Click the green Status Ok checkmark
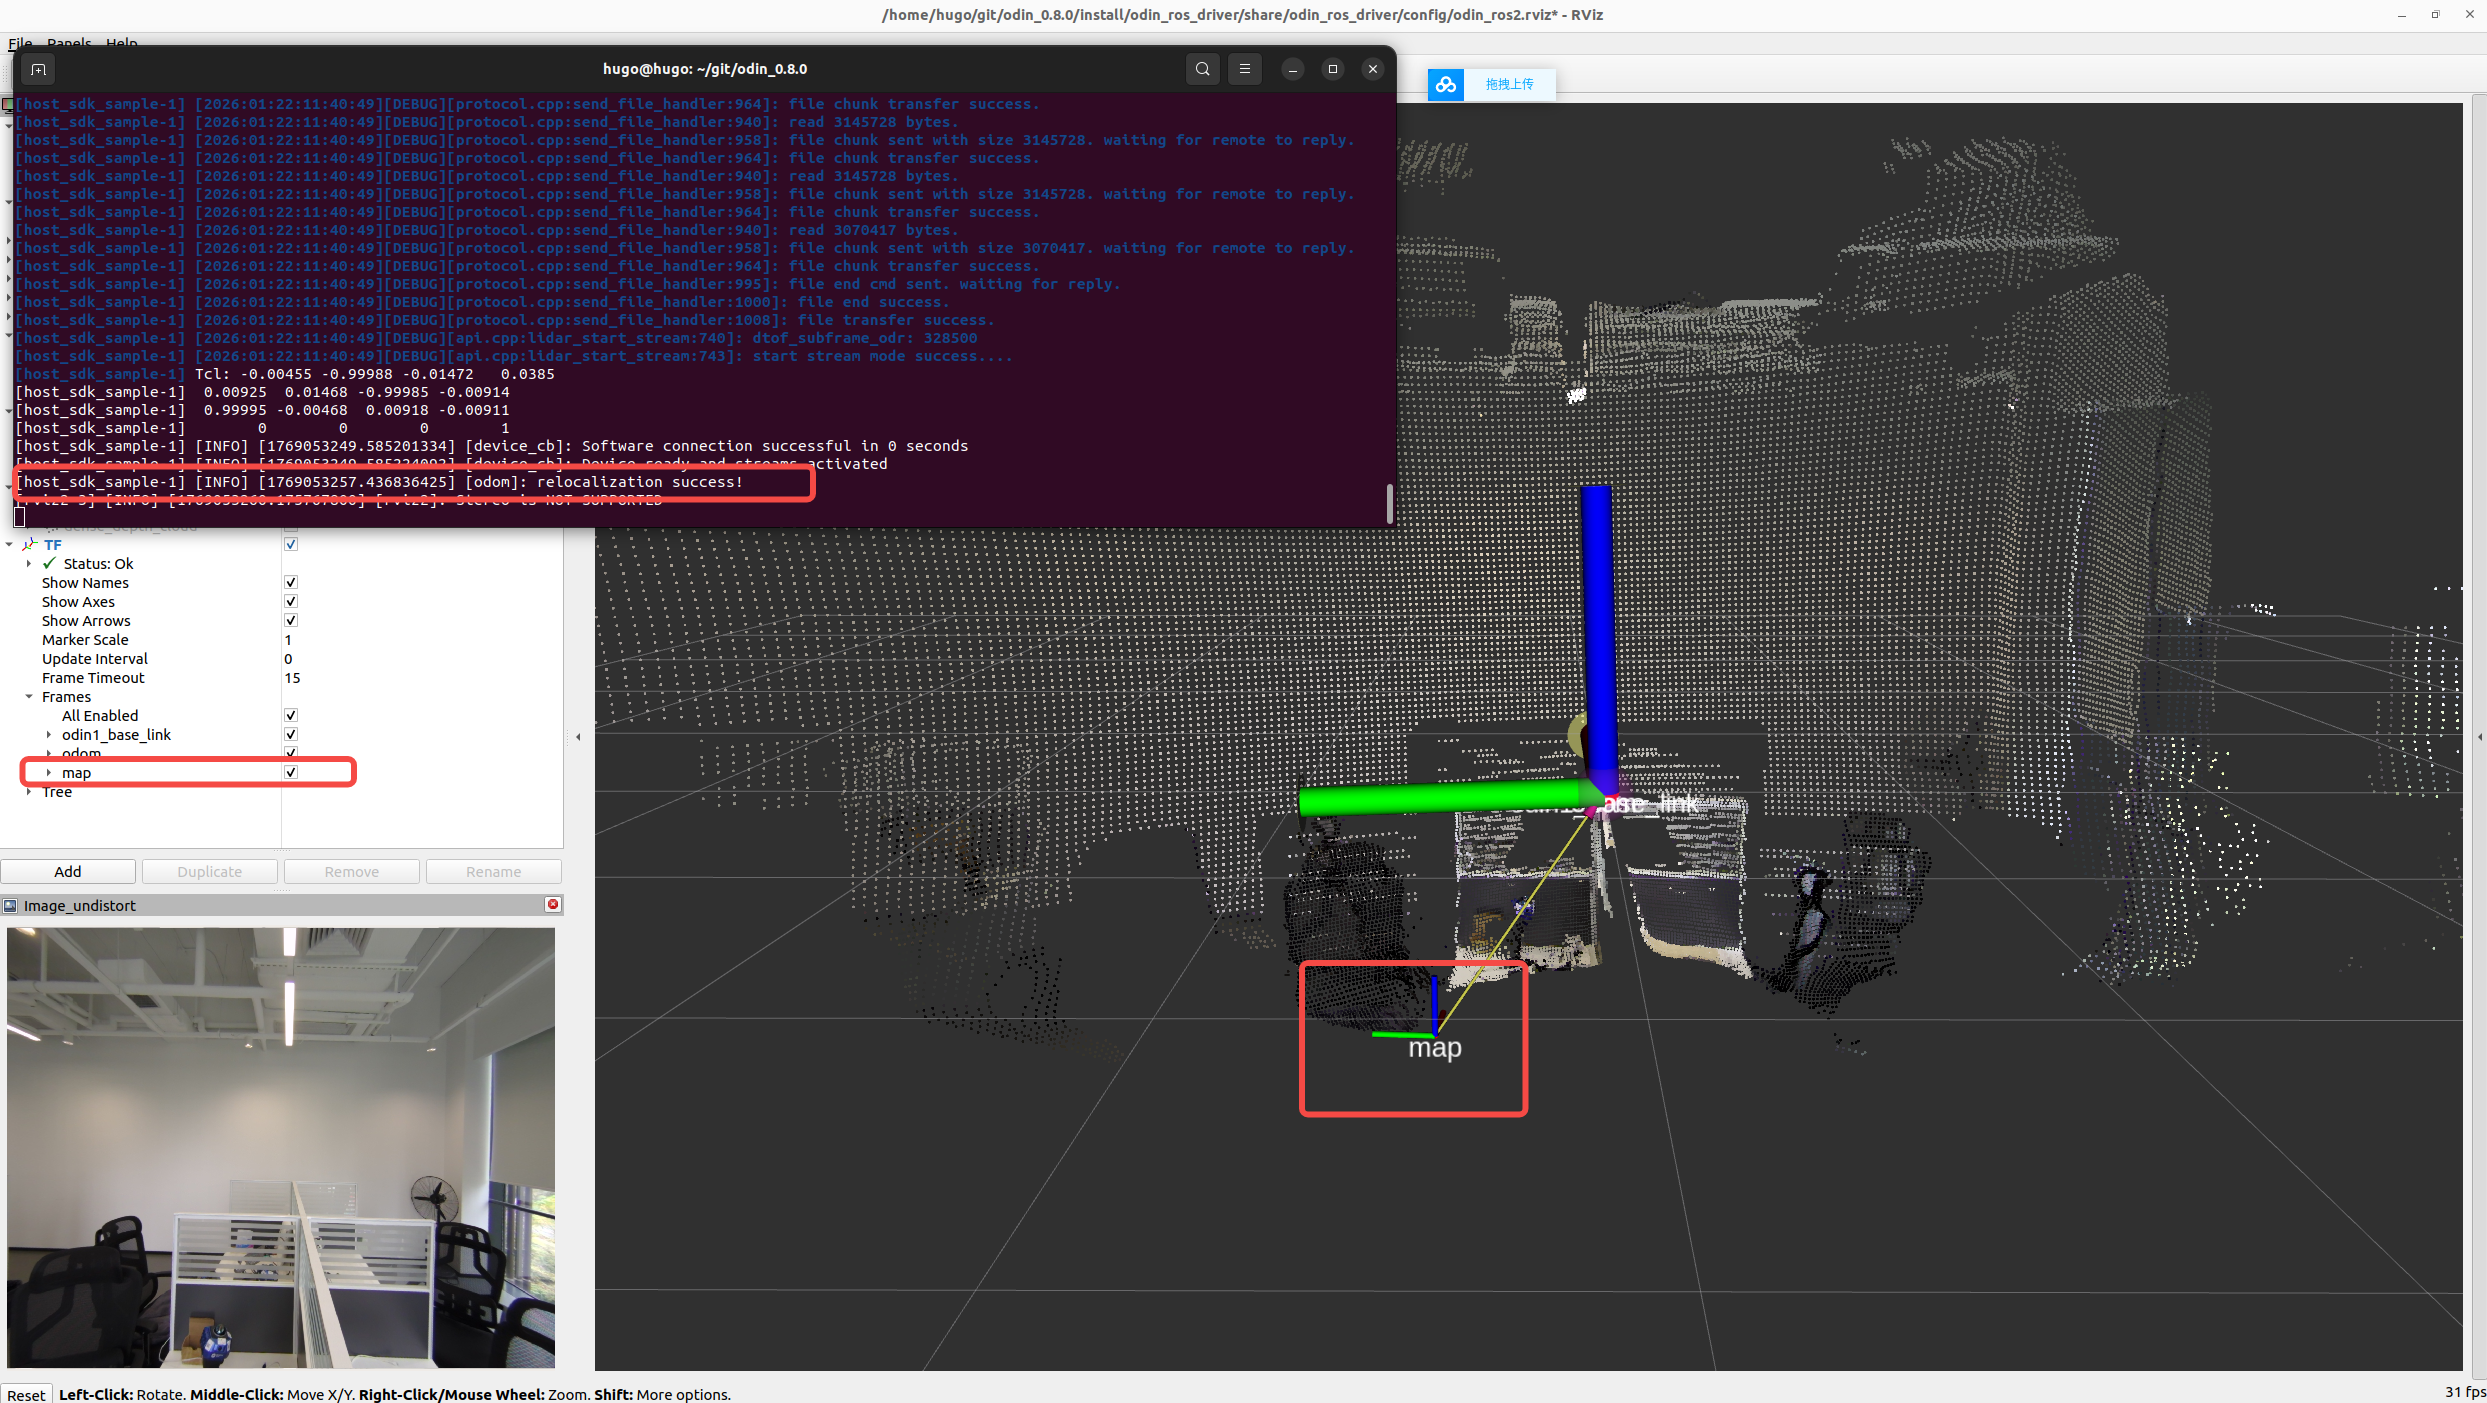Viewport: 2487px width, 1403px height. 49,564
